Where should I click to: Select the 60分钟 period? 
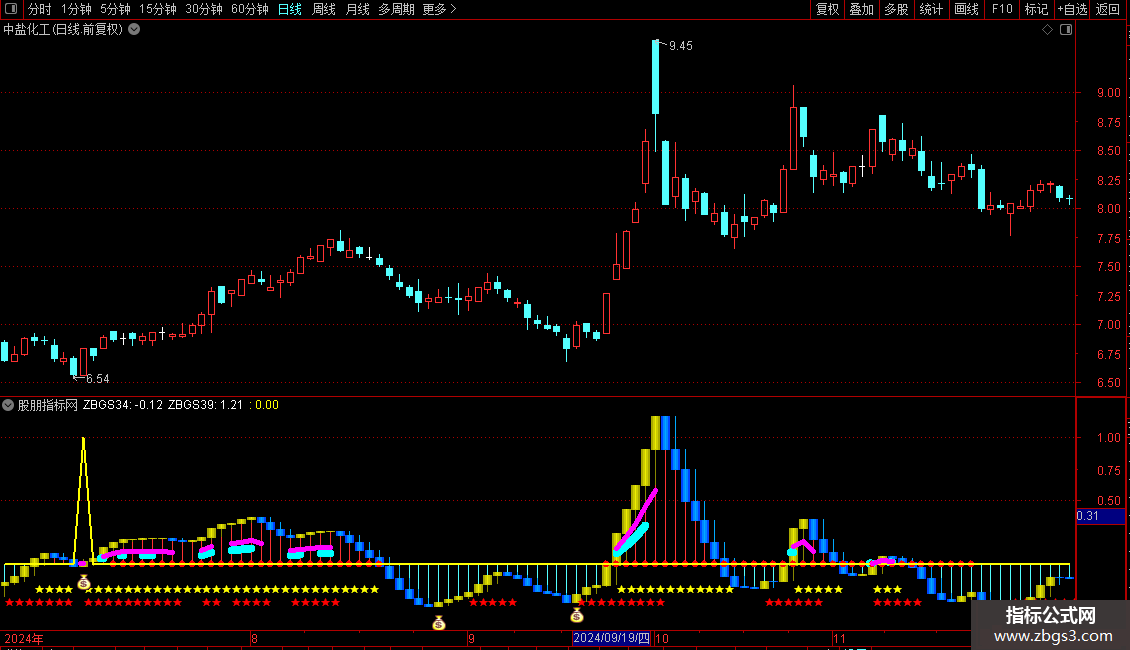point(250,9)
